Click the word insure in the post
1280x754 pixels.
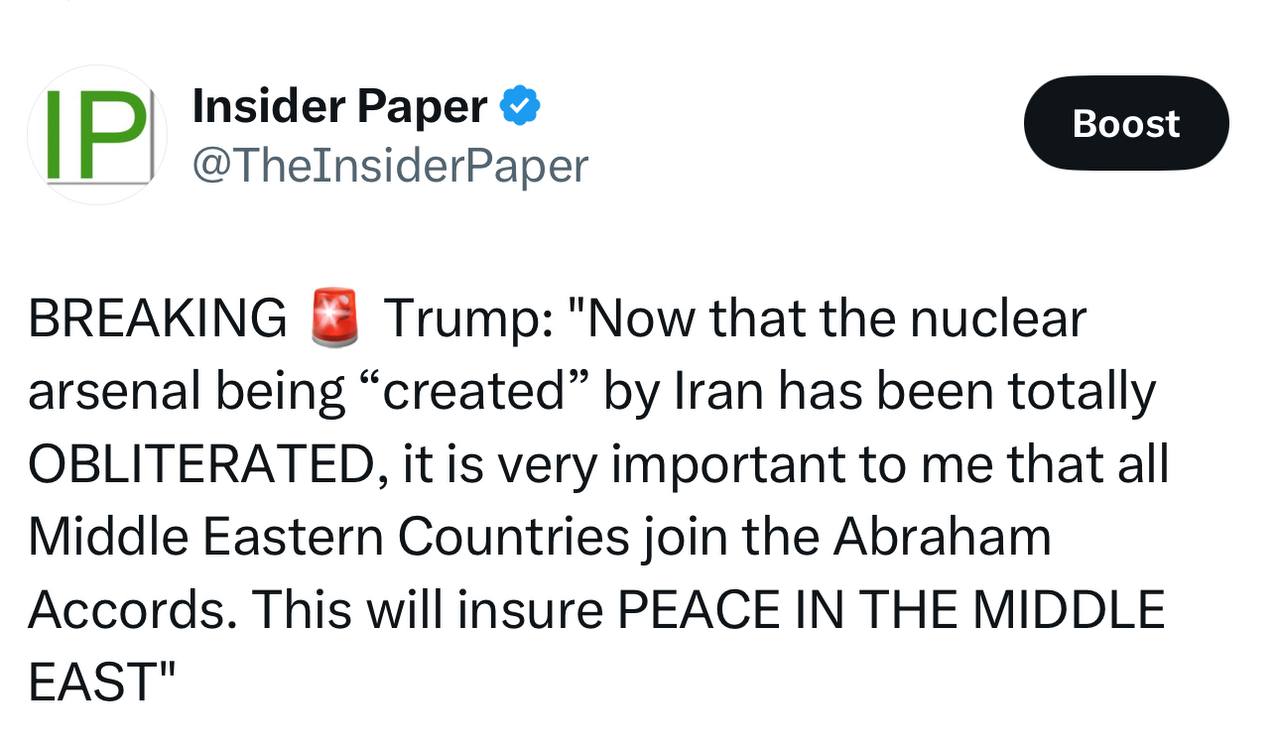pos(530,610)
